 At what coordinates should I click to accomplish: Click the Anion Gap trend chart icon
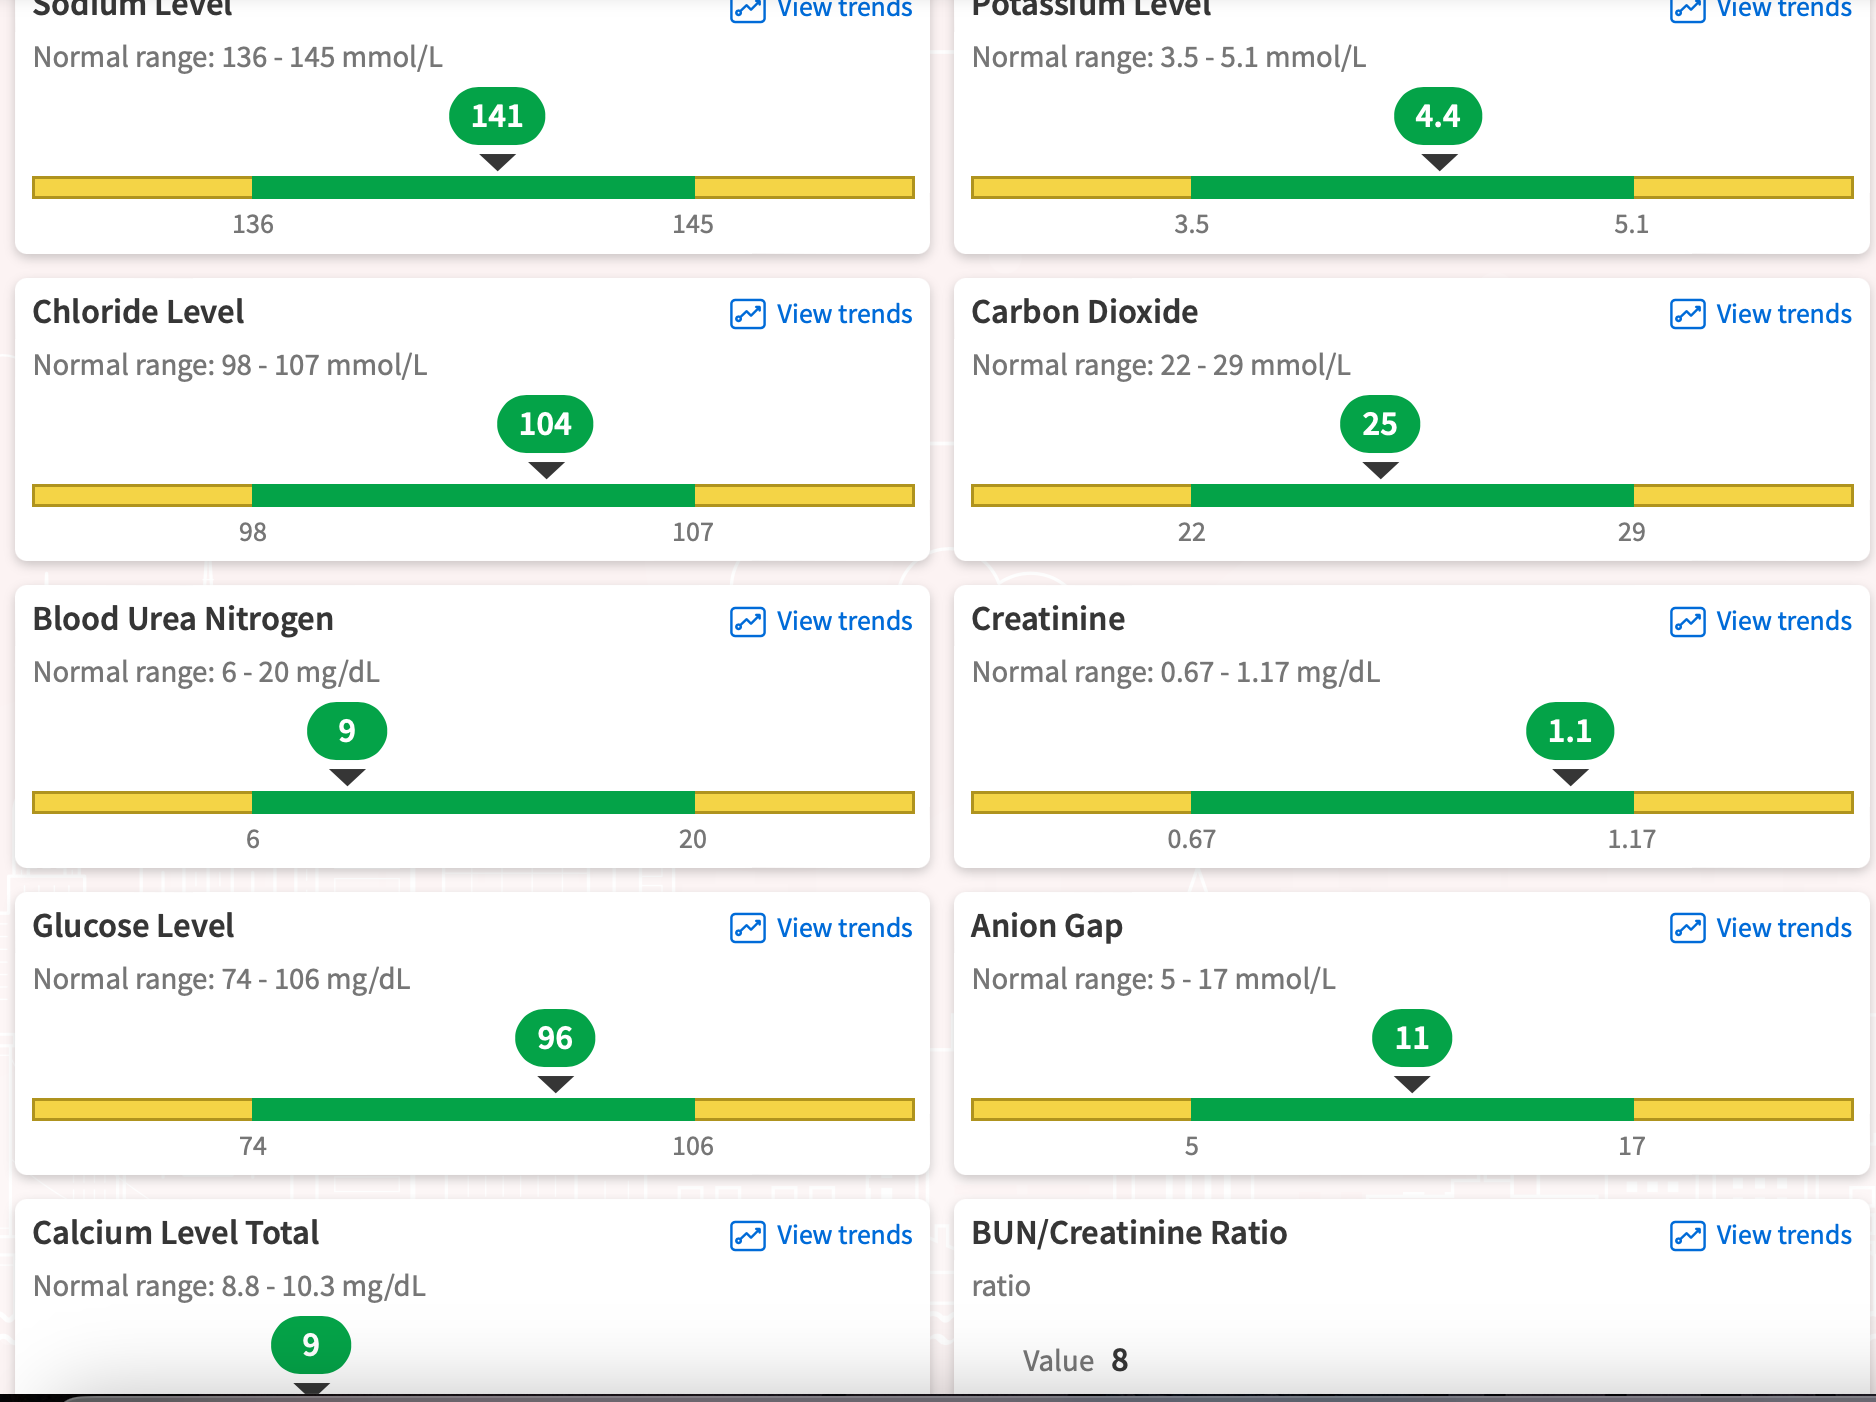coord(1687,928)
